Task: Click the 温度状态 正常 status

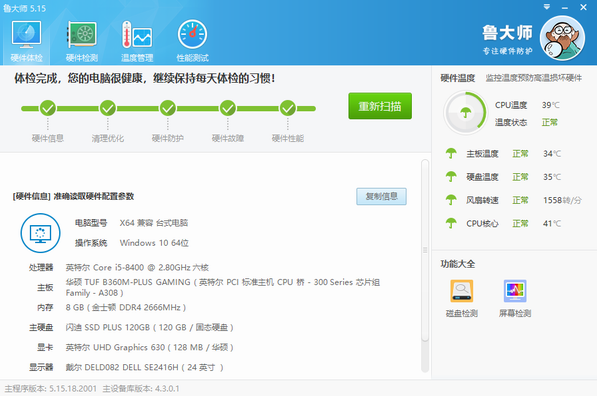Action: (526, 122)
